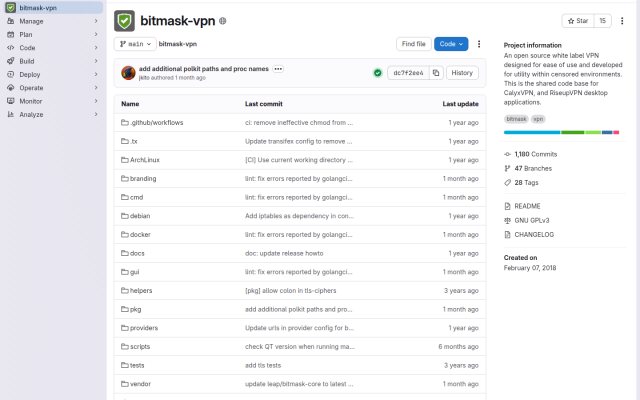
Task: Open the Code brackets icon
Action: 11,48
